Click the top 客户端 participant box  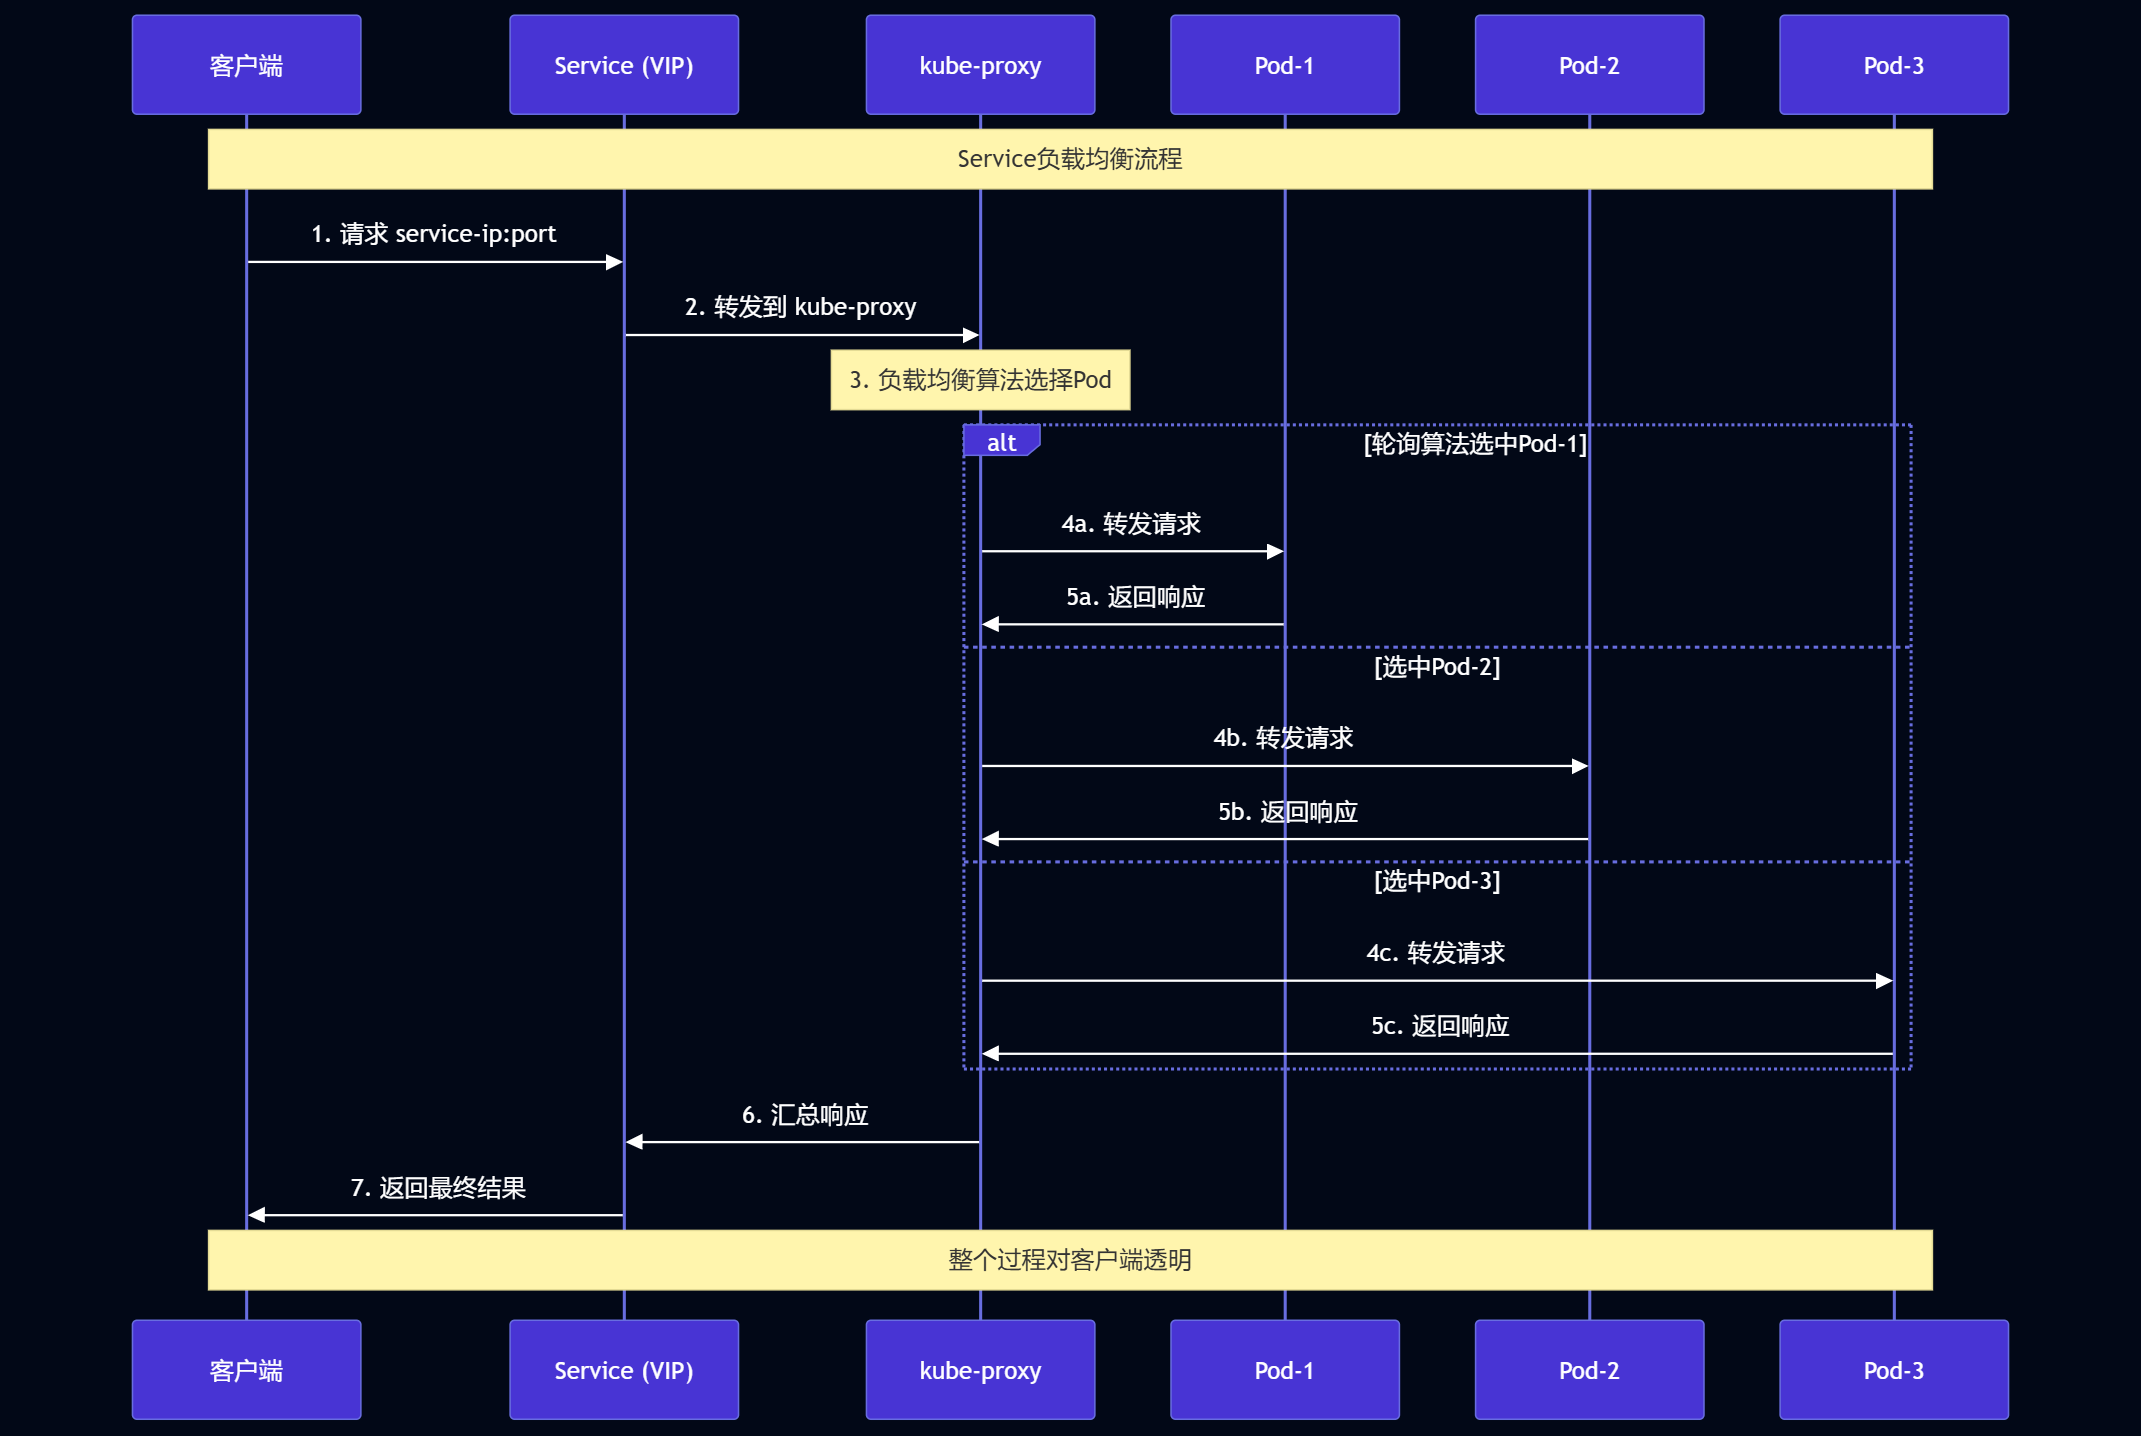tap(246, 65)
